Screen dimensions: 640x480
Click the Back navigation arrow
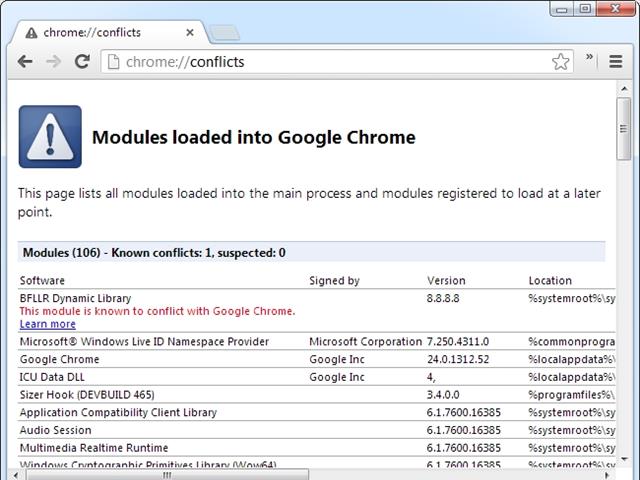point(24,62)
